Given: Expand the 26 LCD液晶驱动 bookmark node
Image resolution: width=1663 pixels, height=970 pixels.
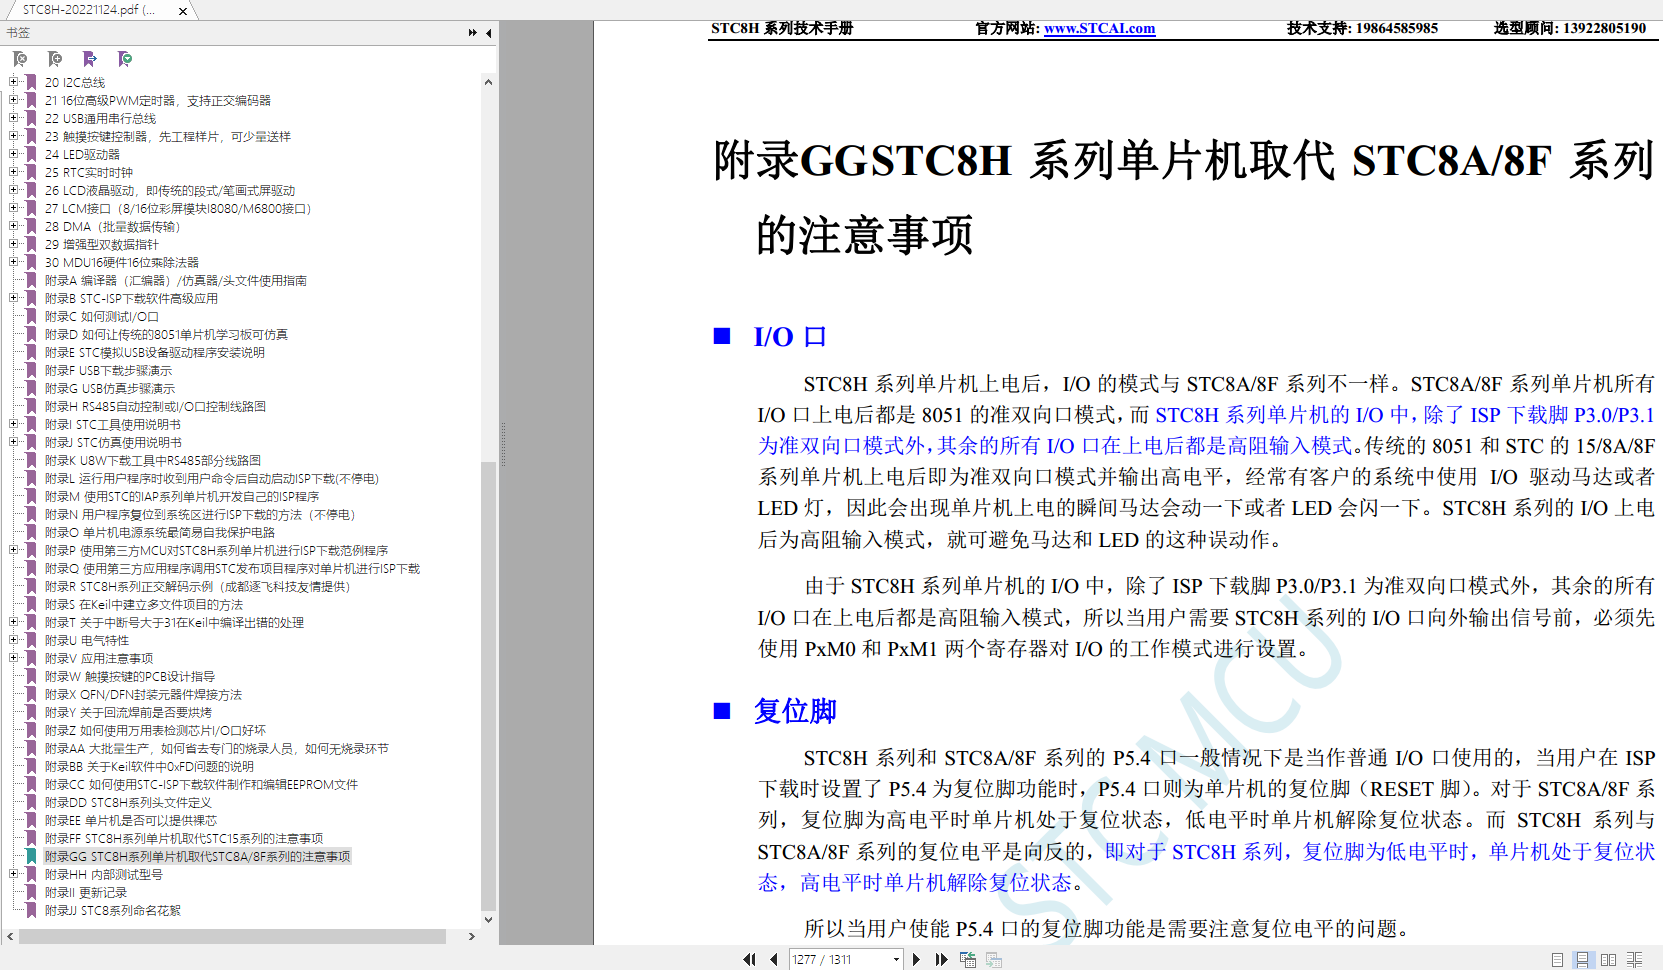Looking at the screenshot, I should click(13, 190).
